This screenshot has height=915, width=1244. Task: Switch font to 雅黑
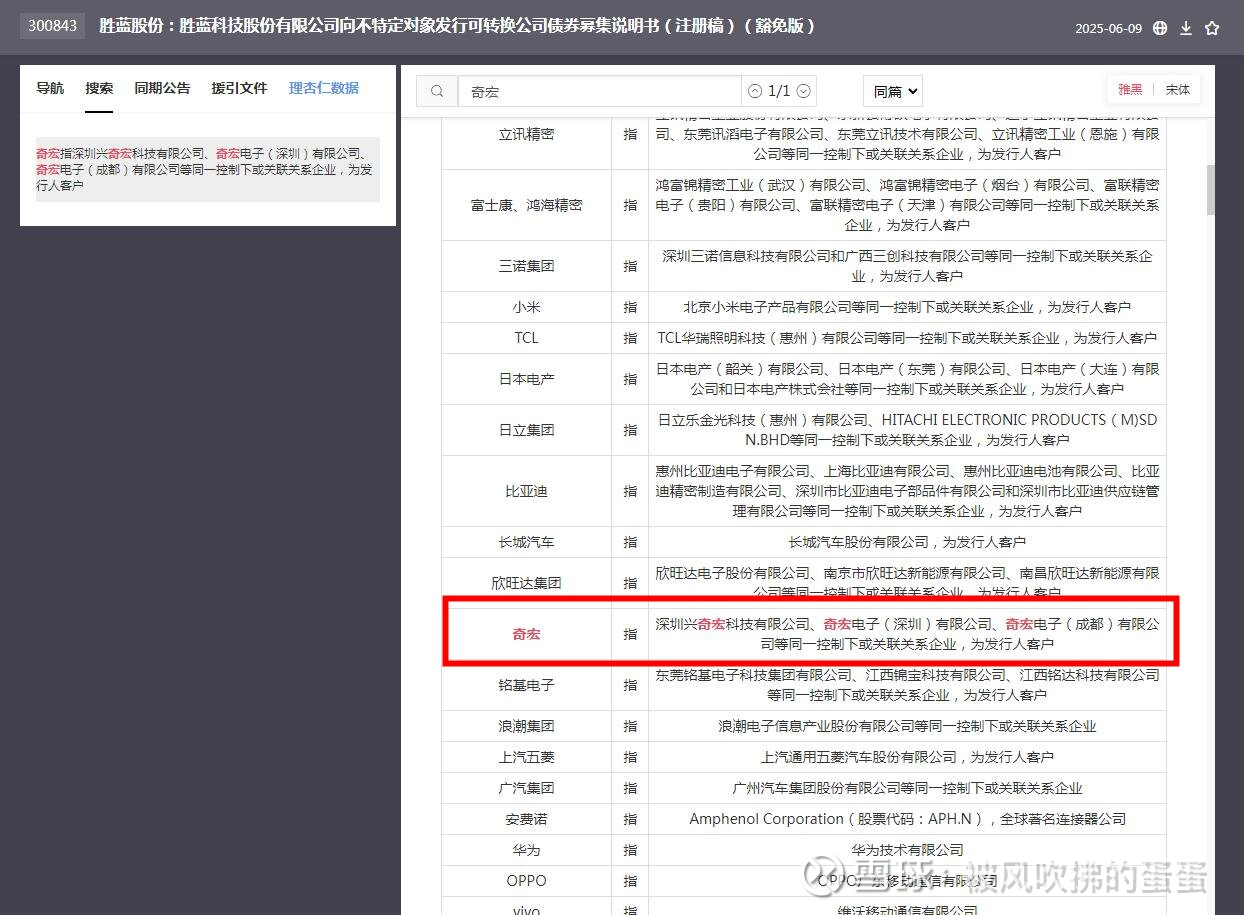[1130, 90]
